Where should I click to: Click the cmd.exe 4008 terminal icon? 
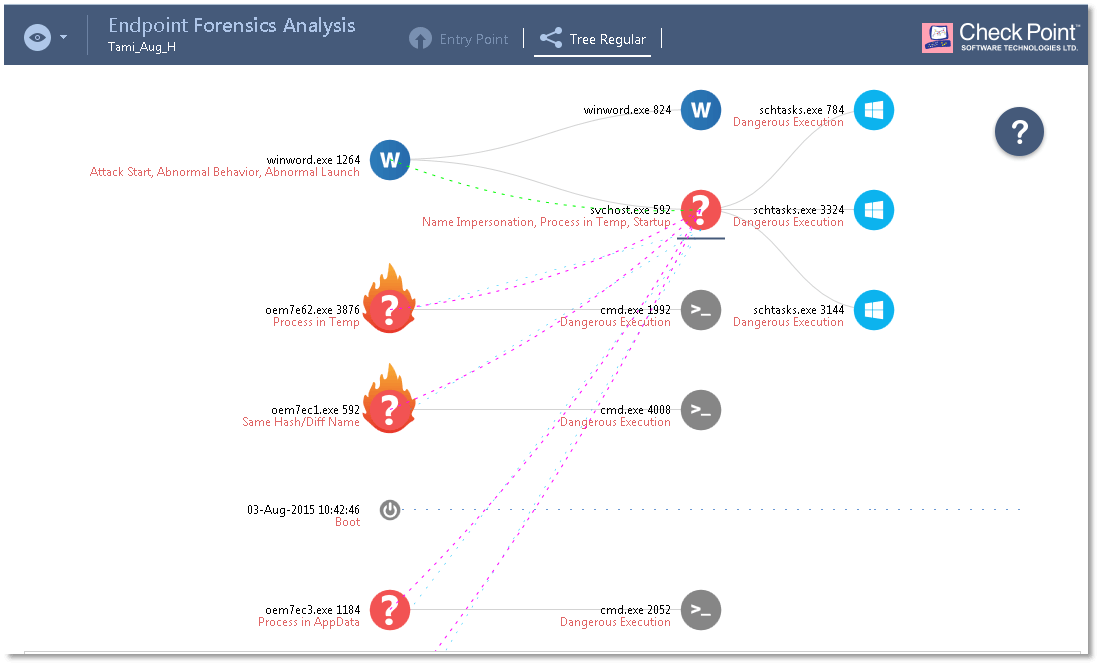(701, 410)
